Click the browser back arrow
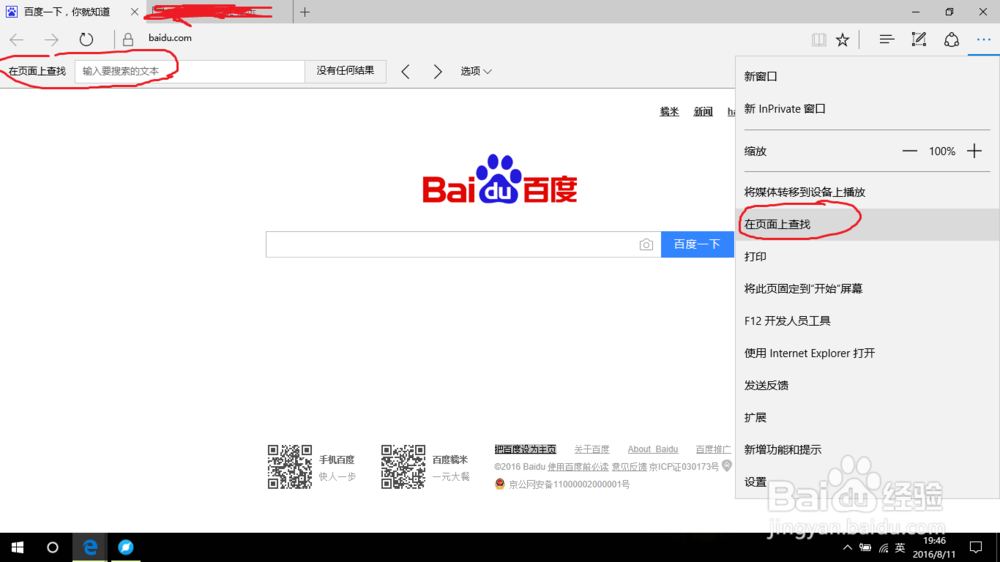 pyautogui.click(x=17, y=40)
